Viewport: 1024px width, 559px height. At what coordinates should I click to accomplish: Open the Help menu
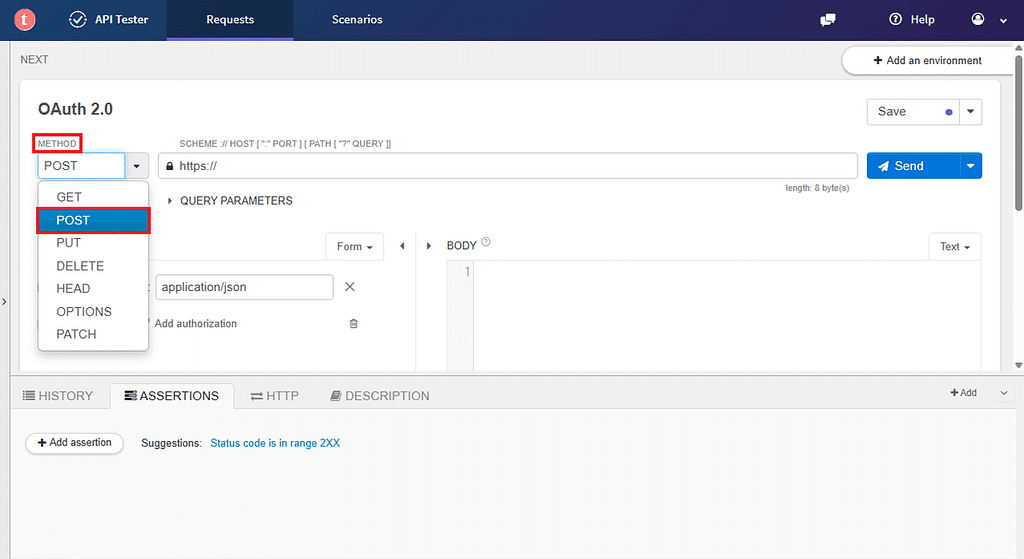(x=912, y=20)
